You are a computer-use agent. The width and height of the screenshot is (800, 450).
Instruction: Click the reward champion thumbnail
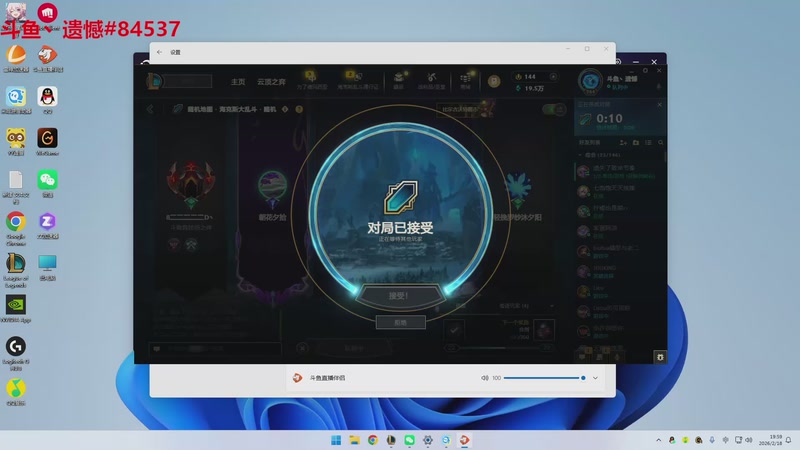point(544,330)
